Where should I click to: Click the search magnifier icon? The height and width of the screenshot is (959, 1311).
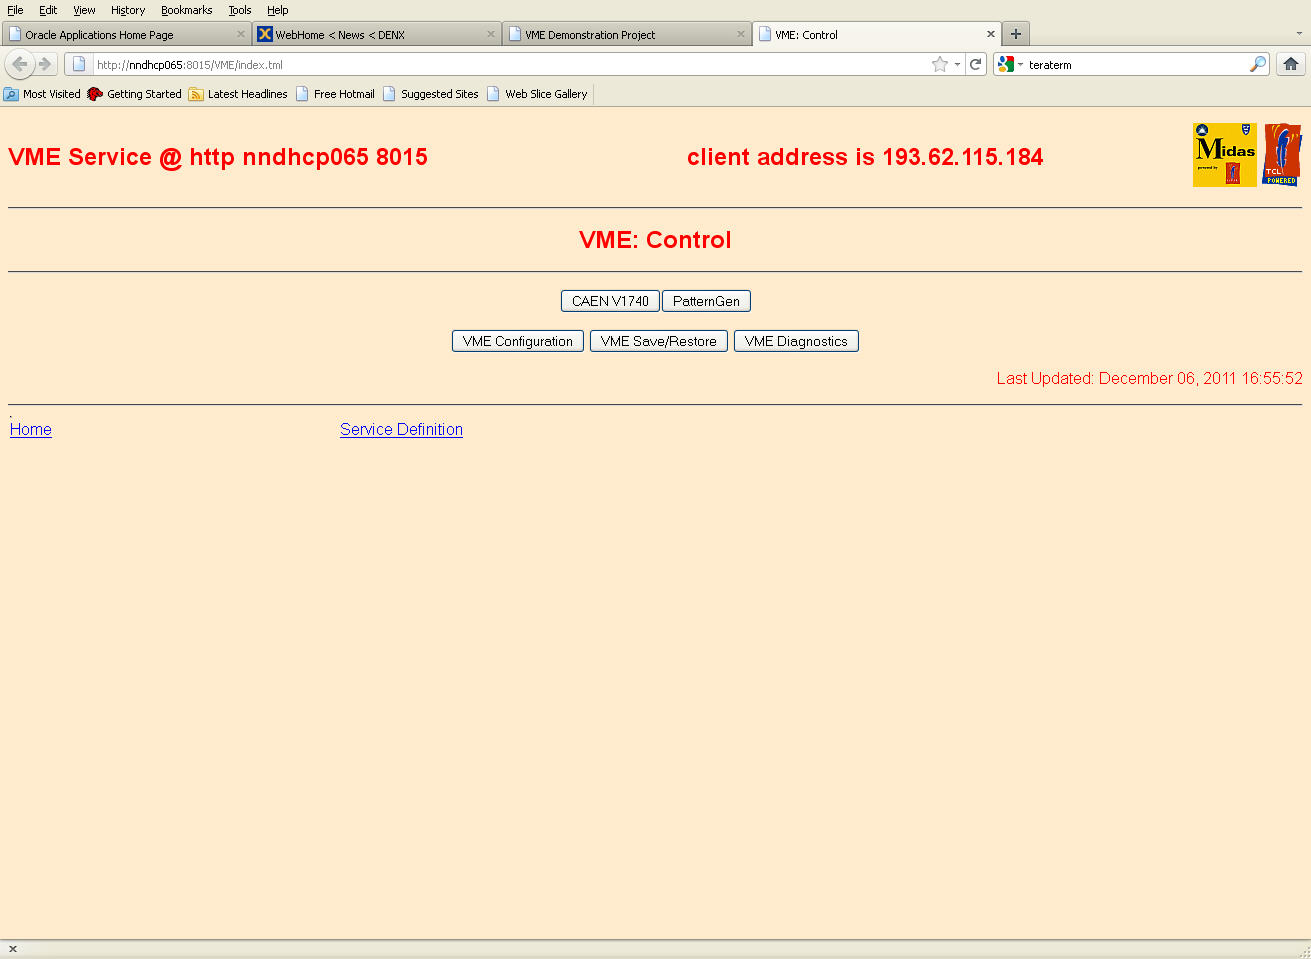(1257, 64)
